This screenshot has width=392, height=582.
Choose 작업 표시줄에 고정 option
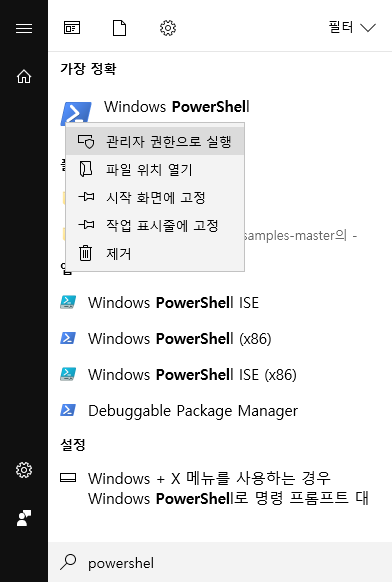click(155, 225)
